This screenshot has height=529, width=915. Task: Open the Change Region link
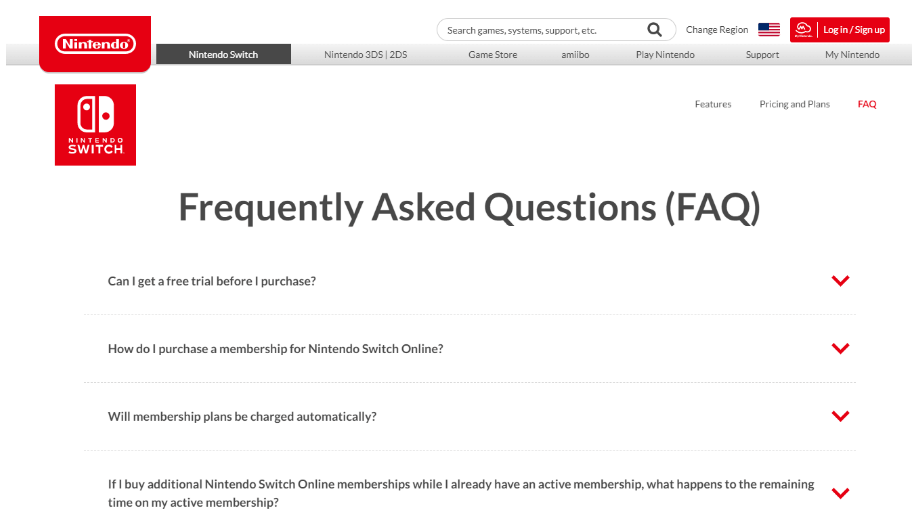(x=717, y=30)
